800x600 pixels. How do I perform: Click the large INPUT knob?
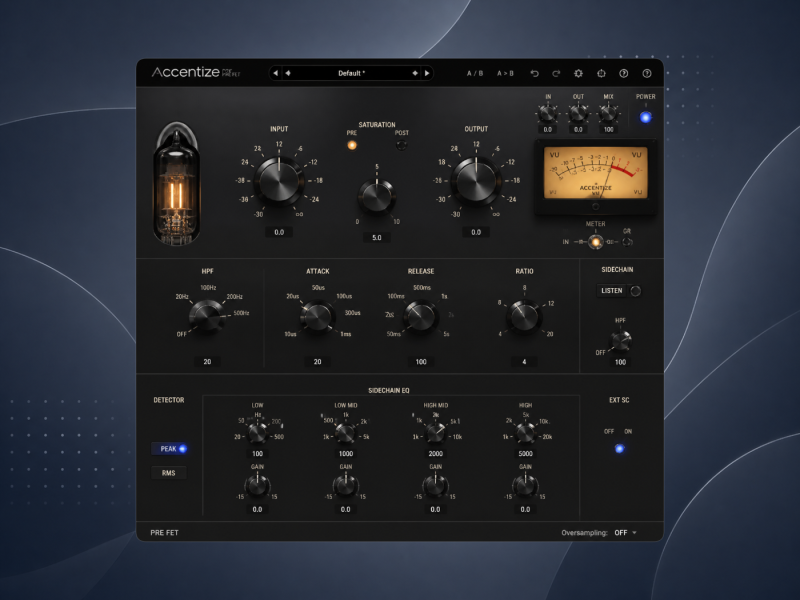coord(279,181)
